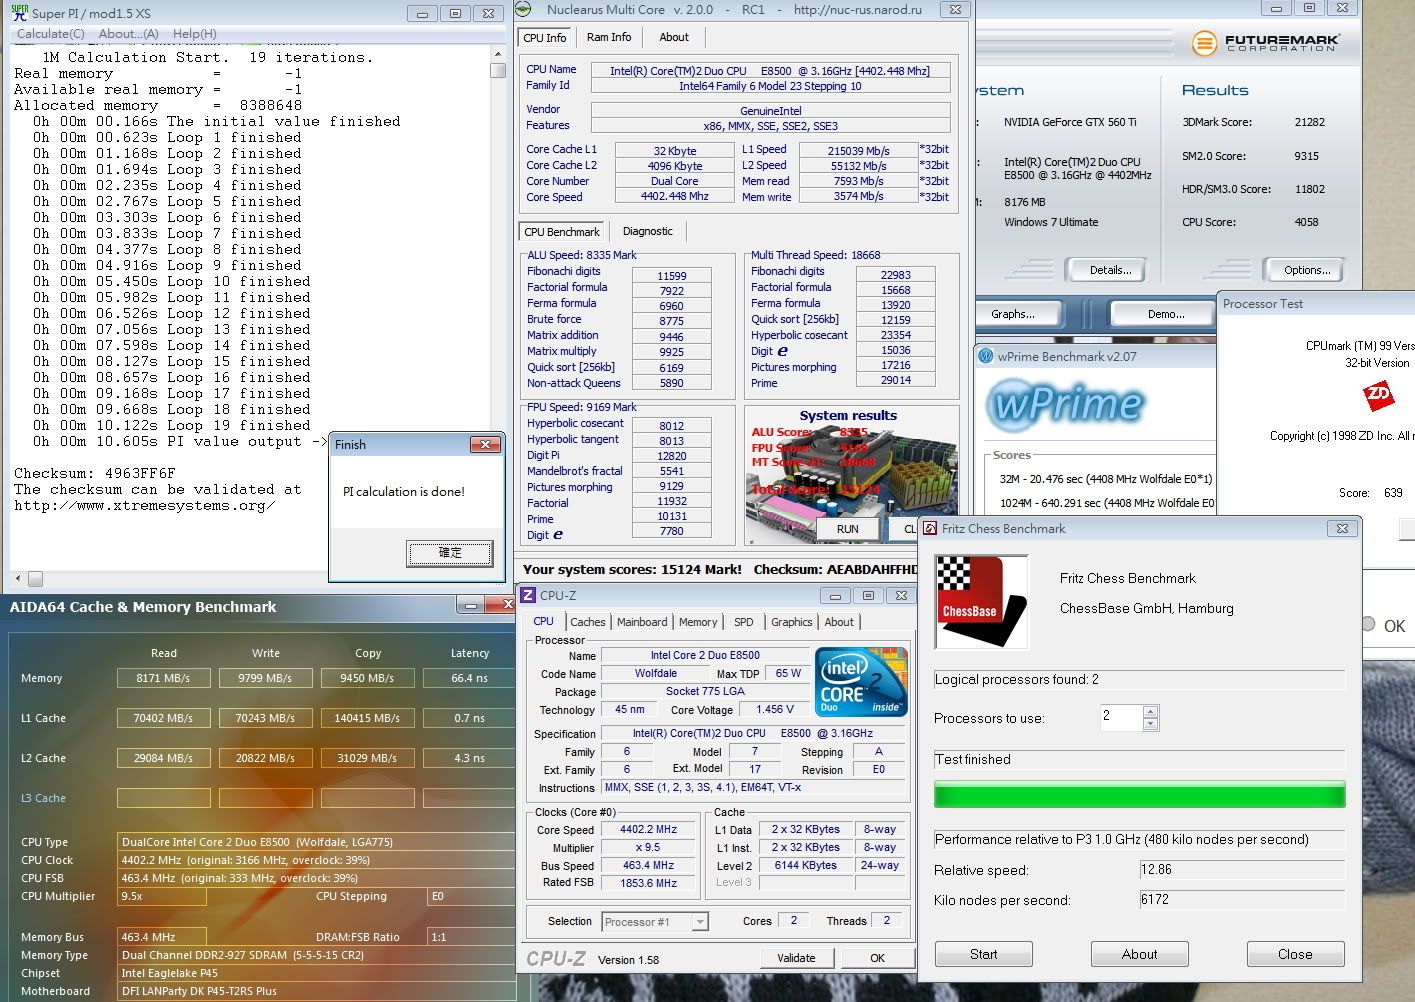Click the CPU-Z title bar Z icon

pos(528,595)
